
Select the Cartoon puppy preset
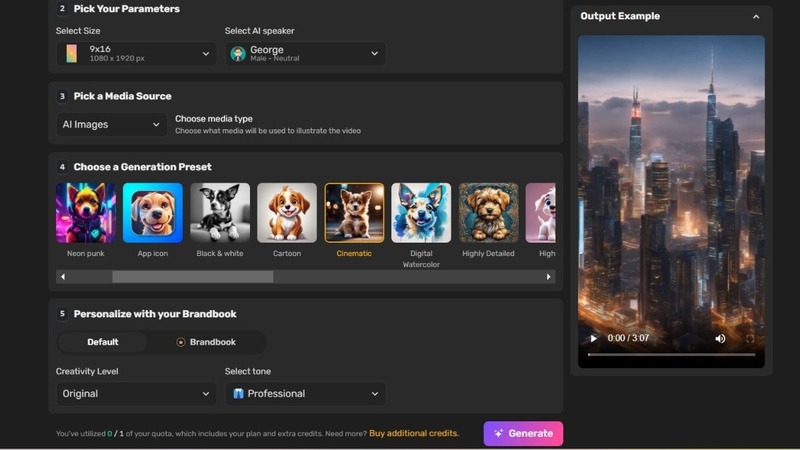pos(287,213)
